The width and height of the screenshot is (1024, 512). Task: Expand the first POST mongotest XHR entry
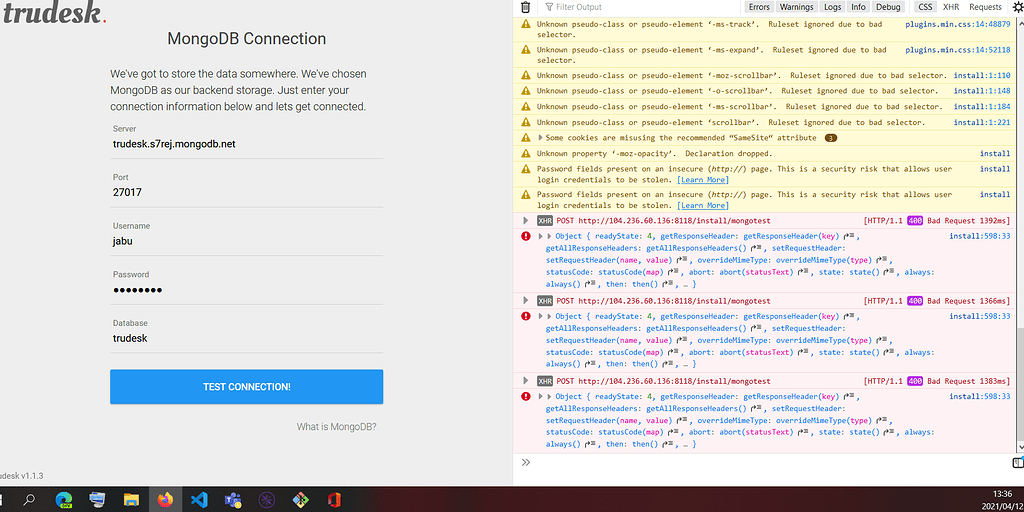526,220
